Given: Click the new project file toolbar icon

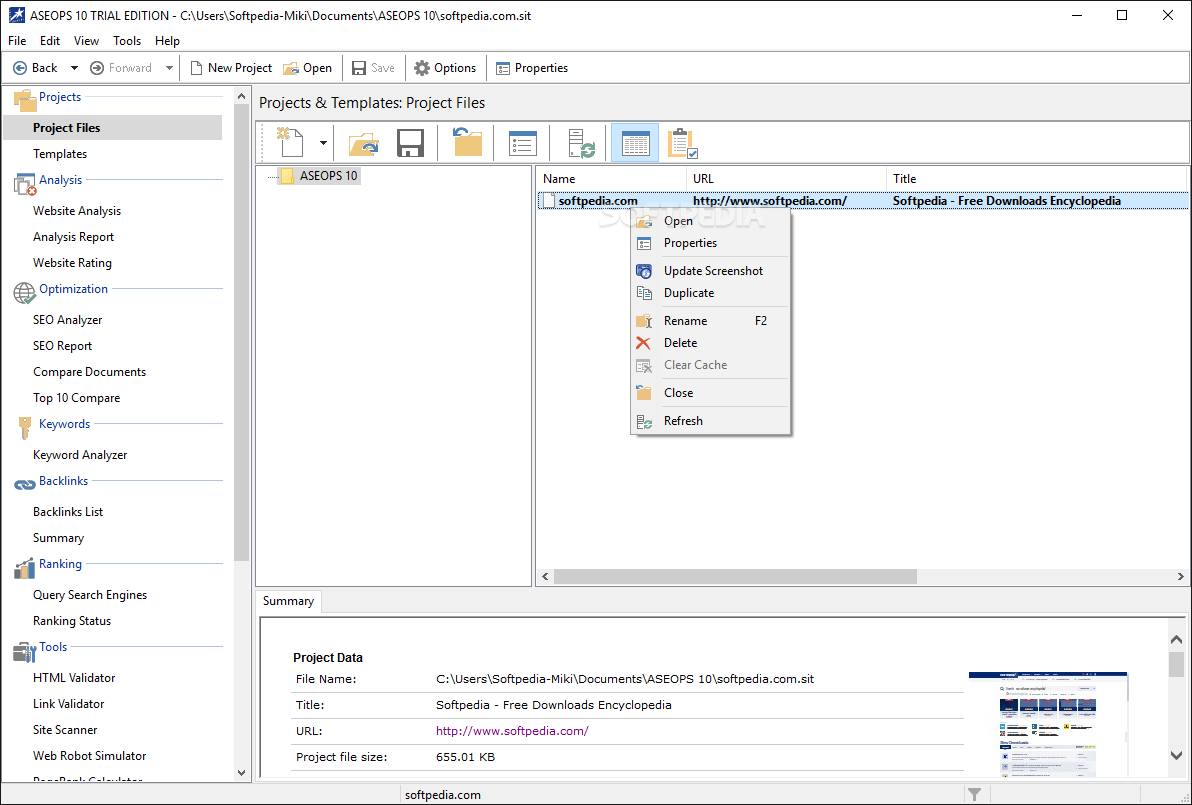Looking at the screenshot, I should coord(291,142).
